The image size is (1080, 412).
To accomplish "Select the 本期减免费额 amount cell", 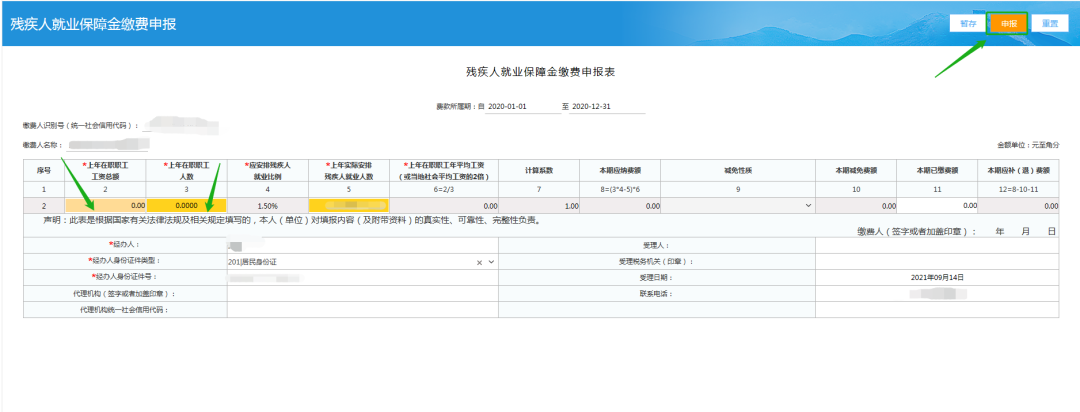I will 856,205.
